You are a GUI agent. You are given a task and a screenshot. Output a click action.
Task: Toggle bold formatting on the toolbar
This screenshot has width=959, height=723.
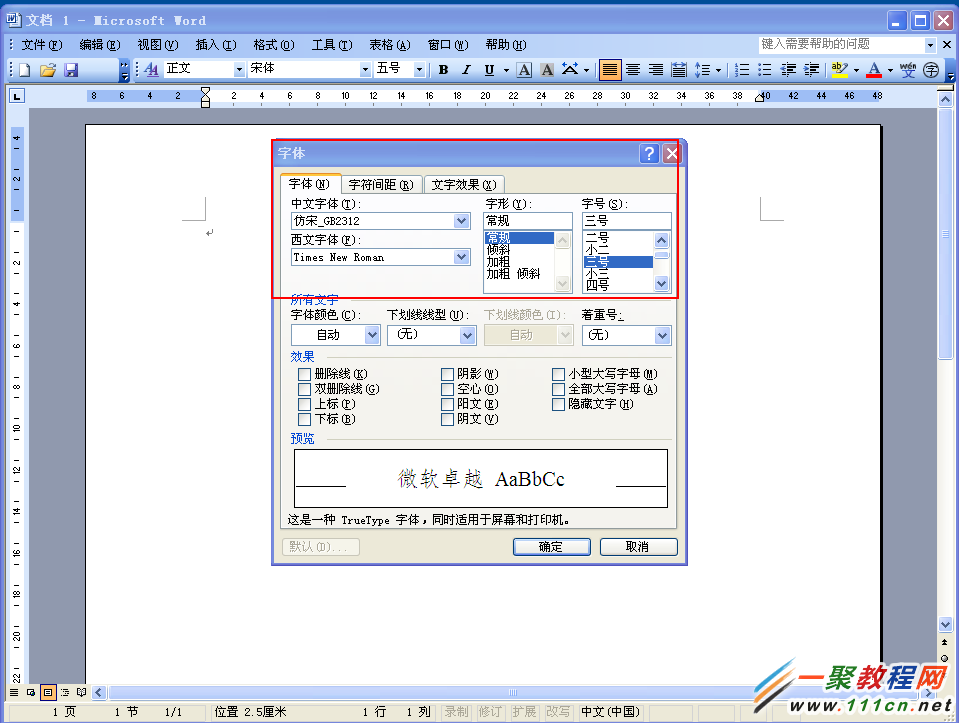click(x=443, y=69)
